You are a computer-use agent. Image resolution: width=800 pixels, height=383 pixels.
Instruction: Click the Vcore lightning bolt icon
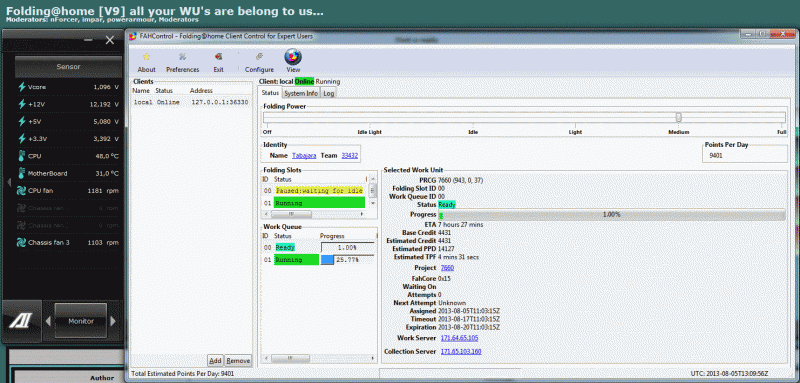[22, 87]
